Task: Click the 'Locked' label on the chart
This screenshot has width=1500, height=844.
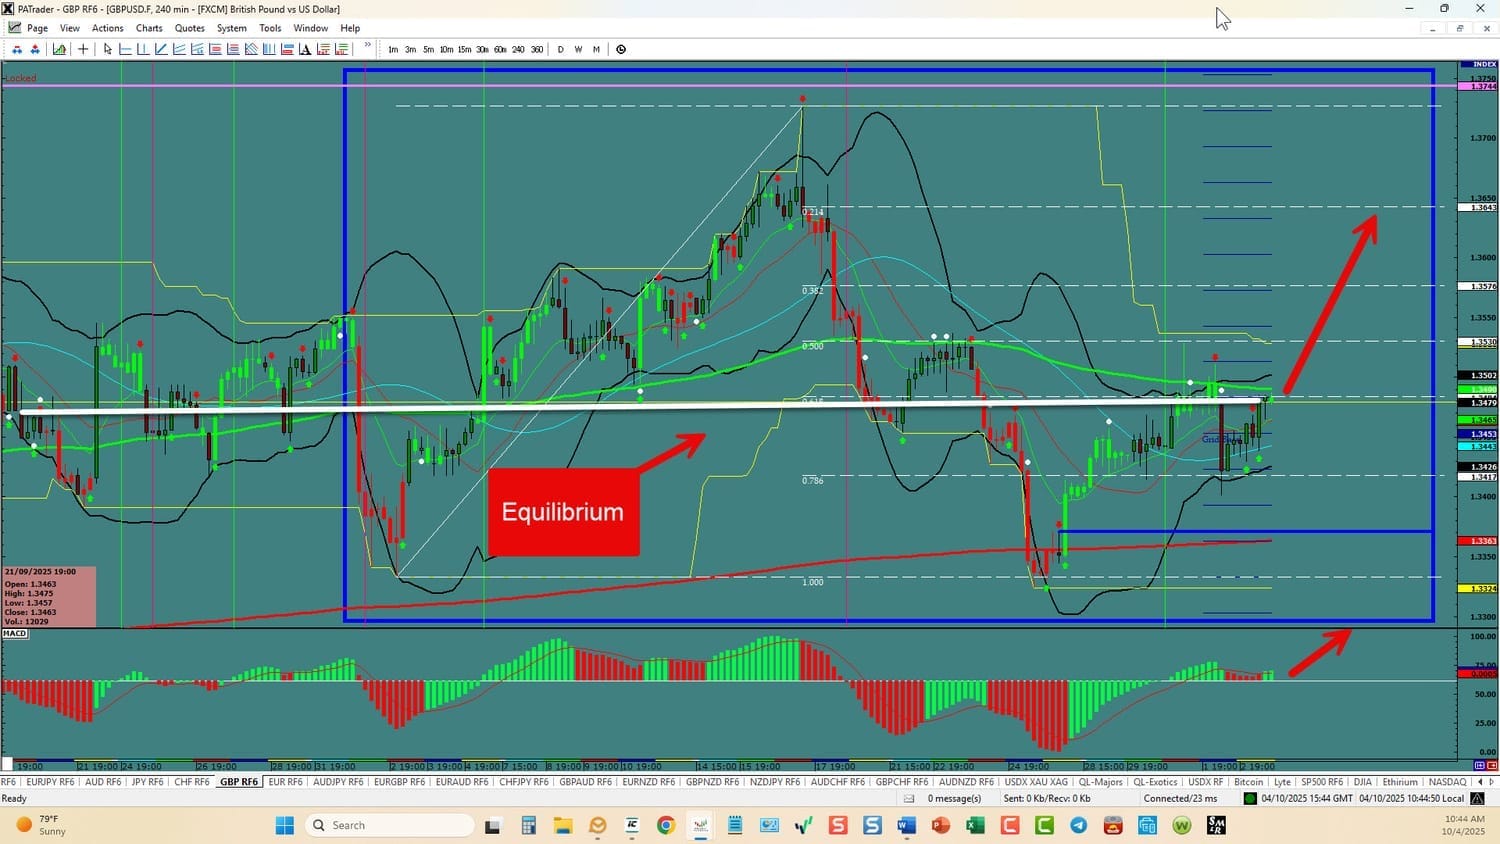Action: pos(20,78)
